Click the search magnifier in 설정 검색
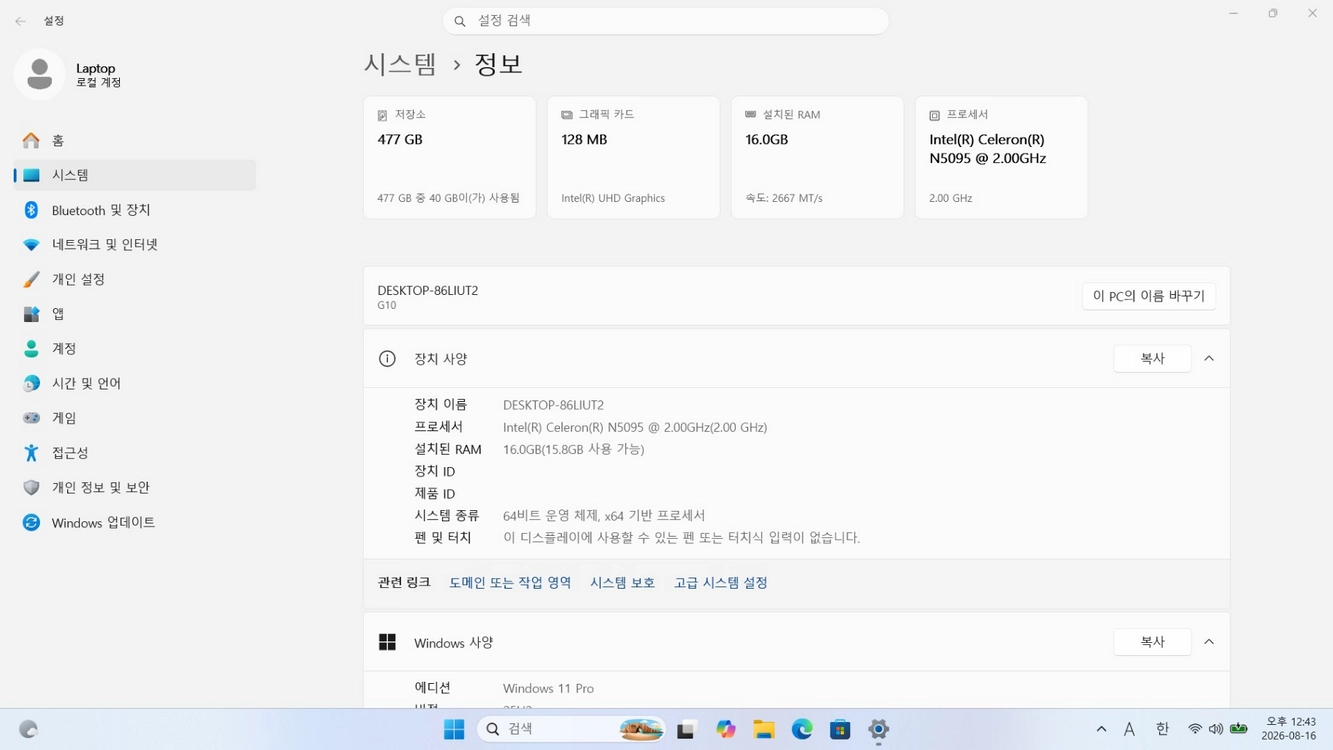 click(x=460, y=21)
